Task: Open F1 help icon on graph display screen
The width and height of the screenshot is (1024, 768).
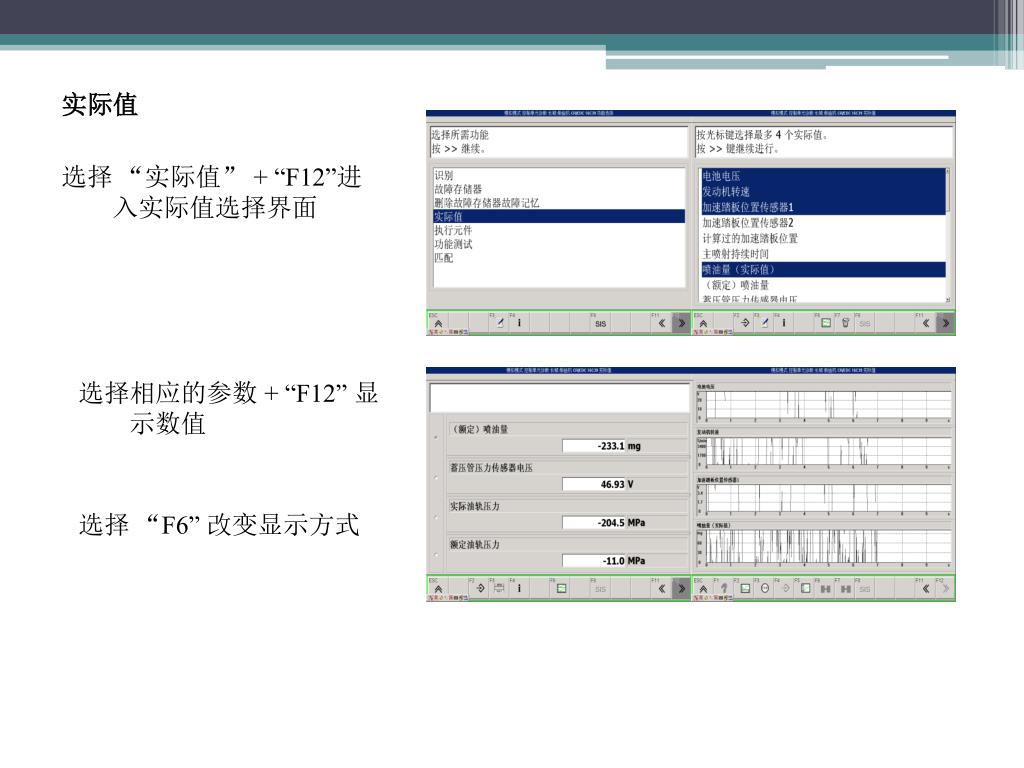Action: (x=724, y=588)
